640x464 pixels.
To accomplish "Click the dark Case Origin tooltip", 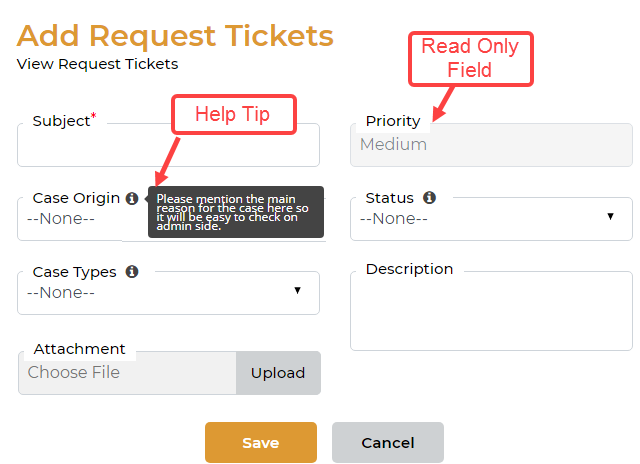I will pyautogui.click(x=236, y=212).
